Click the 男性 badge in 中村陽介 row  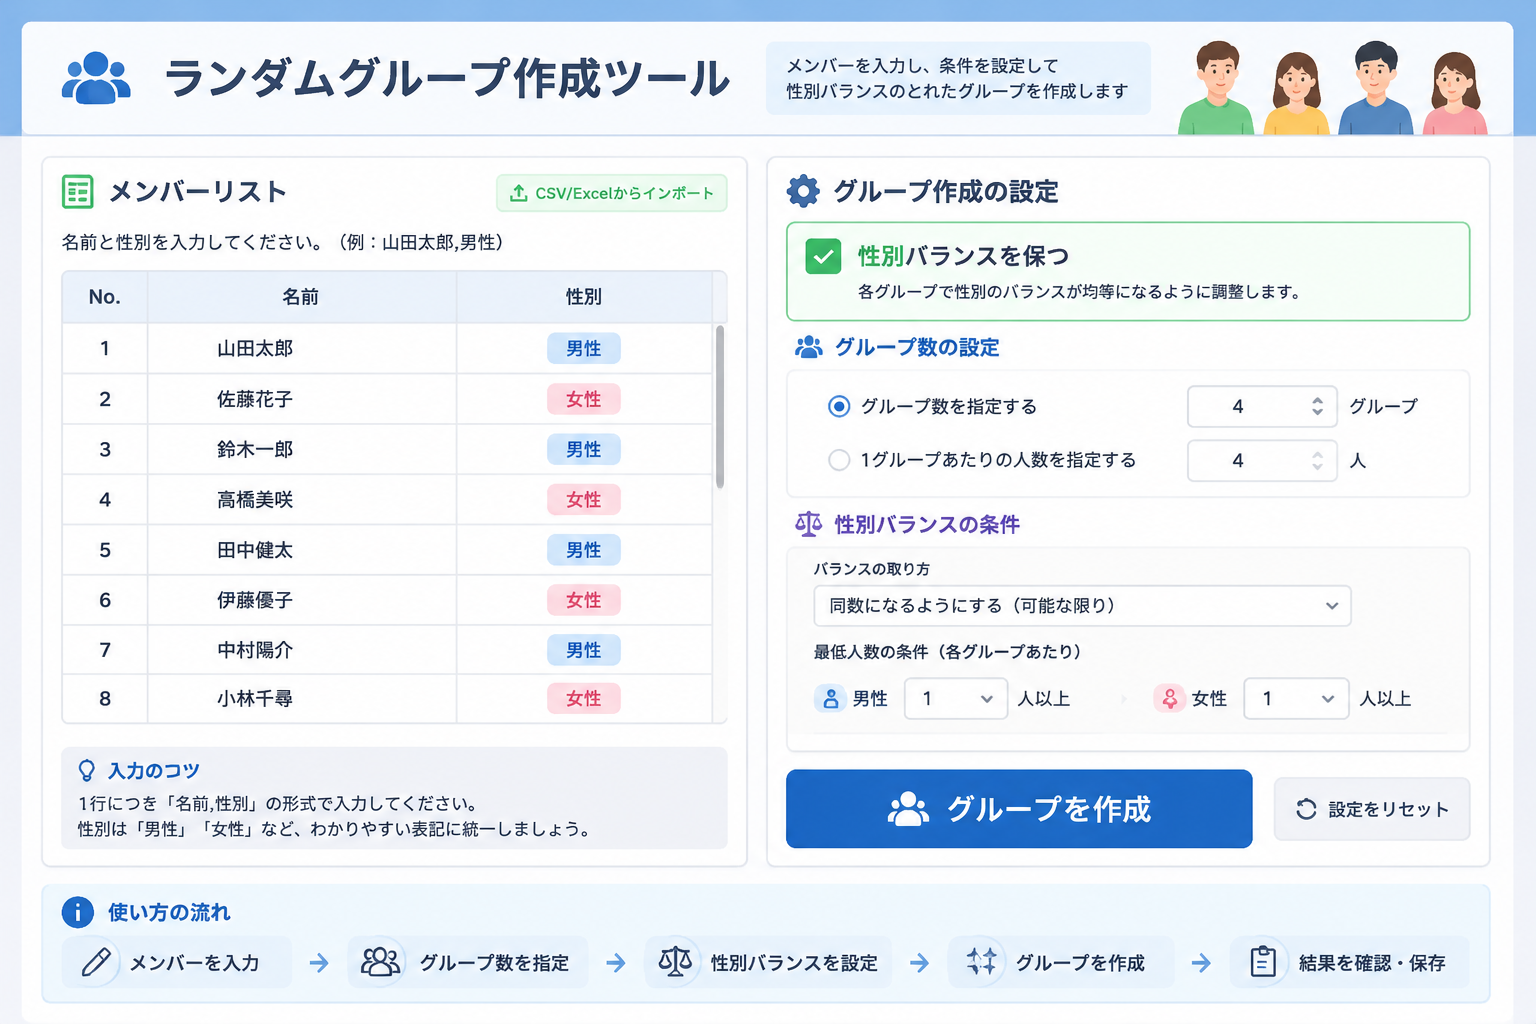pos(584,650)
